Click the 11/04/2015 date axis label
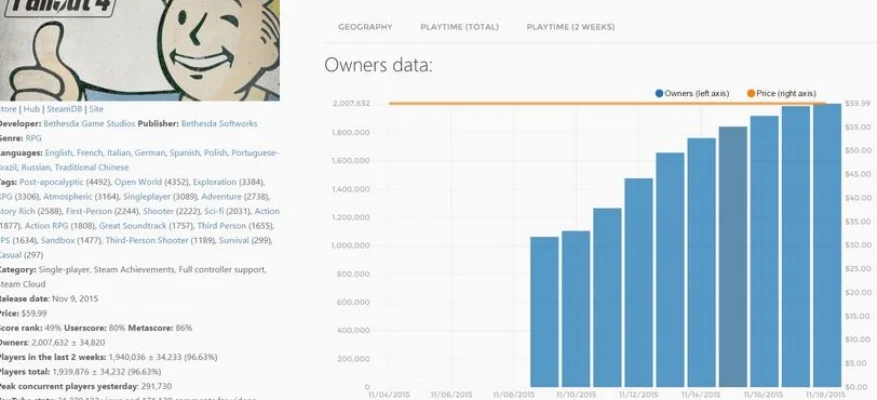877x400 pixels. [x=389, y=395]
